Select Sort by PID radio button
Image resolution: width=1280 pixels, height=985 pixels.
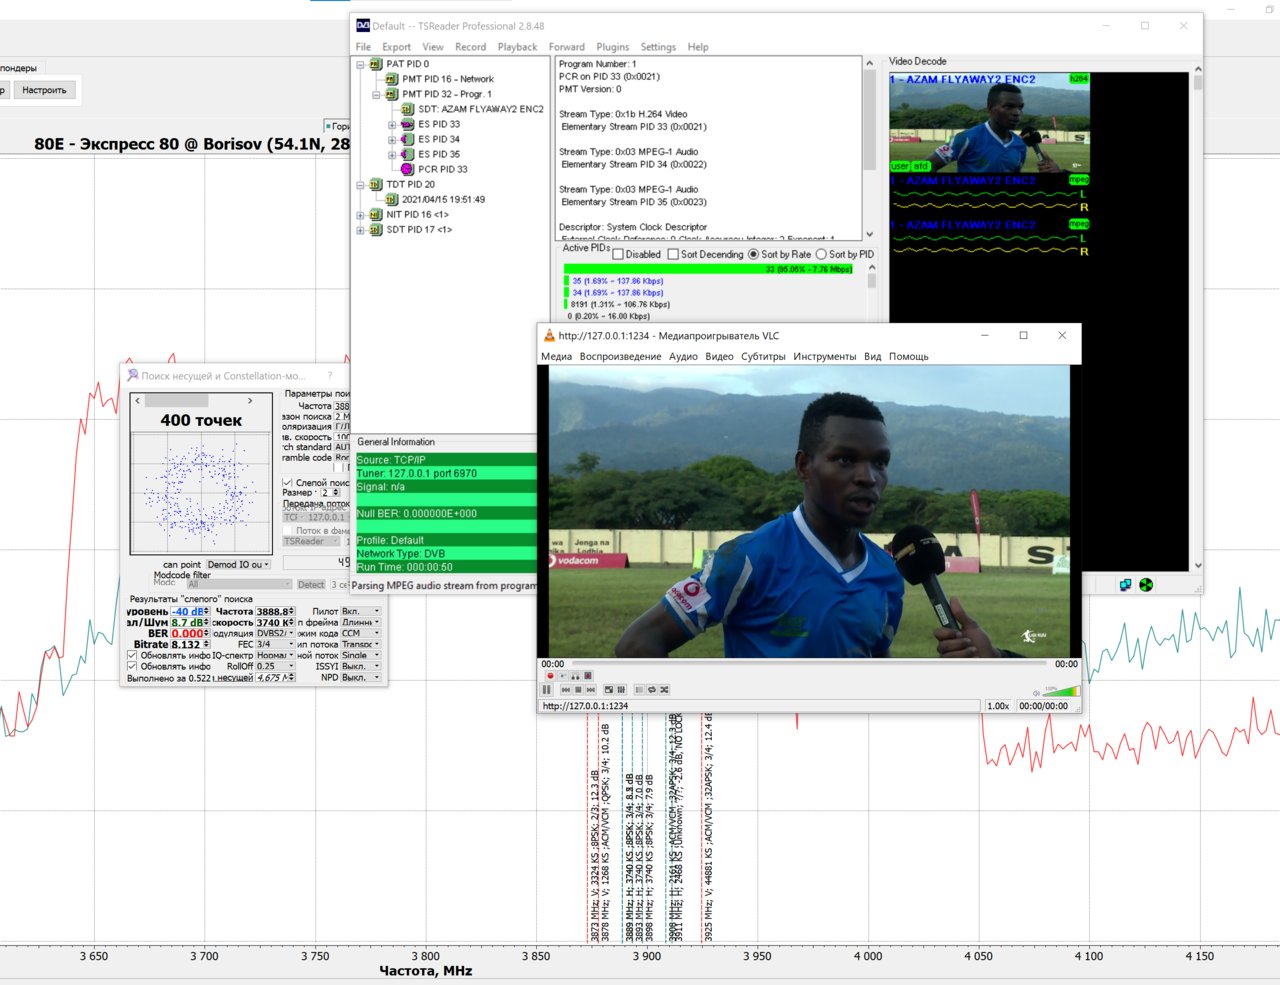[821, 254]
